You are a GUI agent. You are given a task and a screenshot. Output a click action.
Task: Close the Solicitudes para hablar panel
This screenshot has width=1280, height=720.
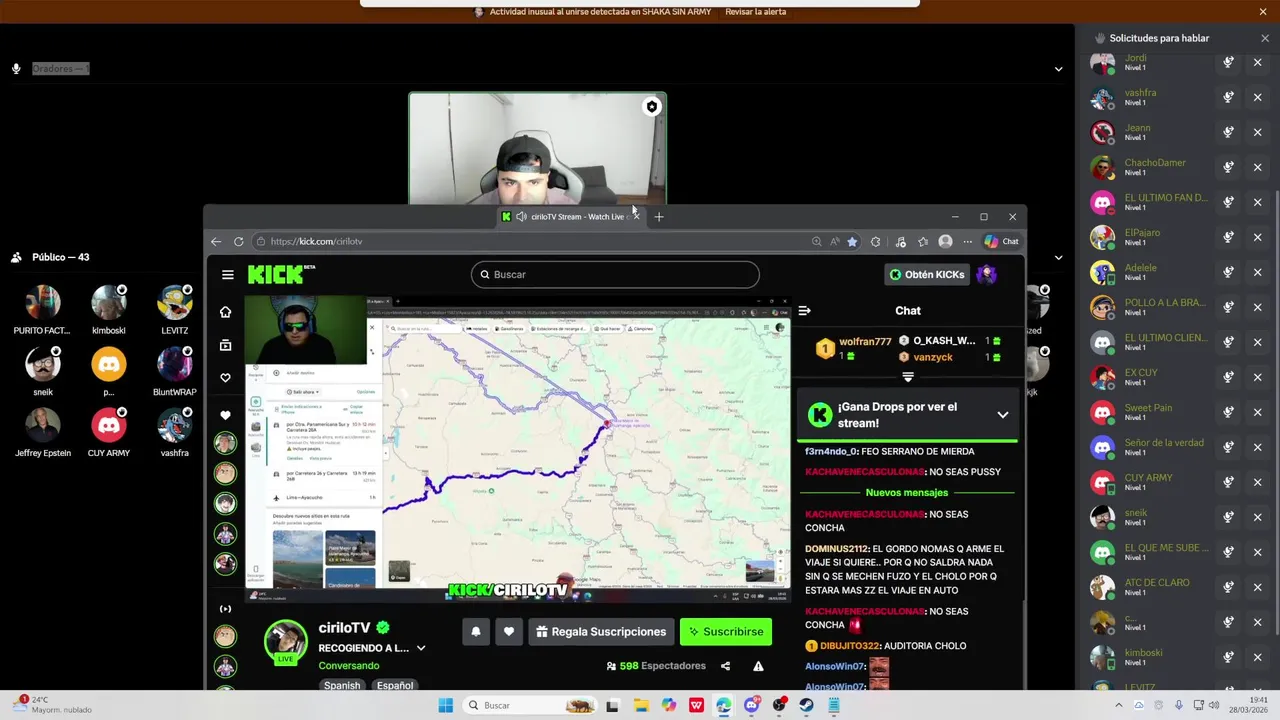1265,38
